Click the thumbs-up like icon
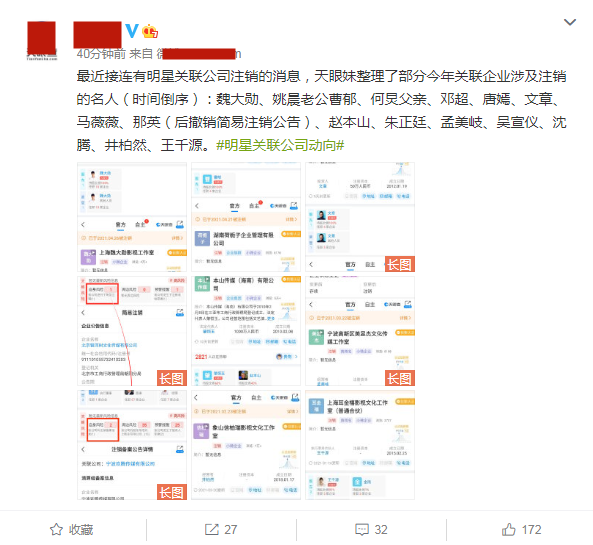The width and height of the screenshot is (593, 545). (x=508, y=529)
